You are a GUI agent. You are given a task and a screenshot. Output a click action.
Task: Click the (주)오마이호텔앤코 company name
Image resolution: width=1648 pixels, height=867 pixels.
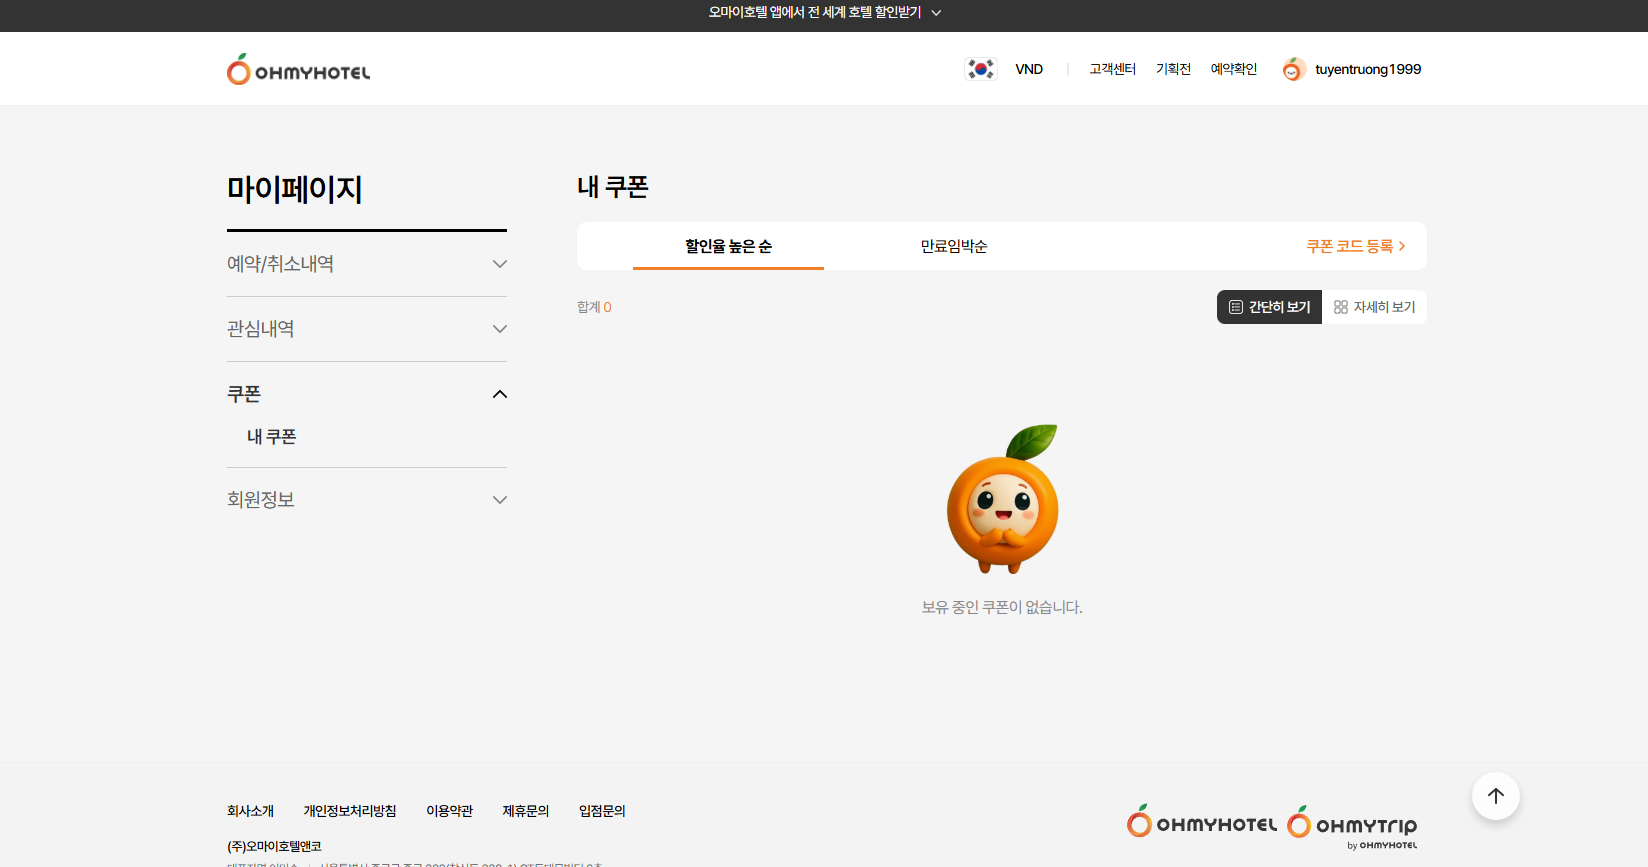click(x=274, y=847)
